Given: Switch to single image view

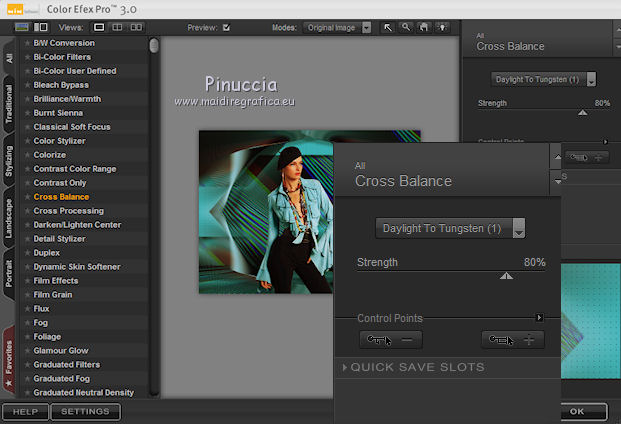Looking at the screenshot, I should point(100,27).
